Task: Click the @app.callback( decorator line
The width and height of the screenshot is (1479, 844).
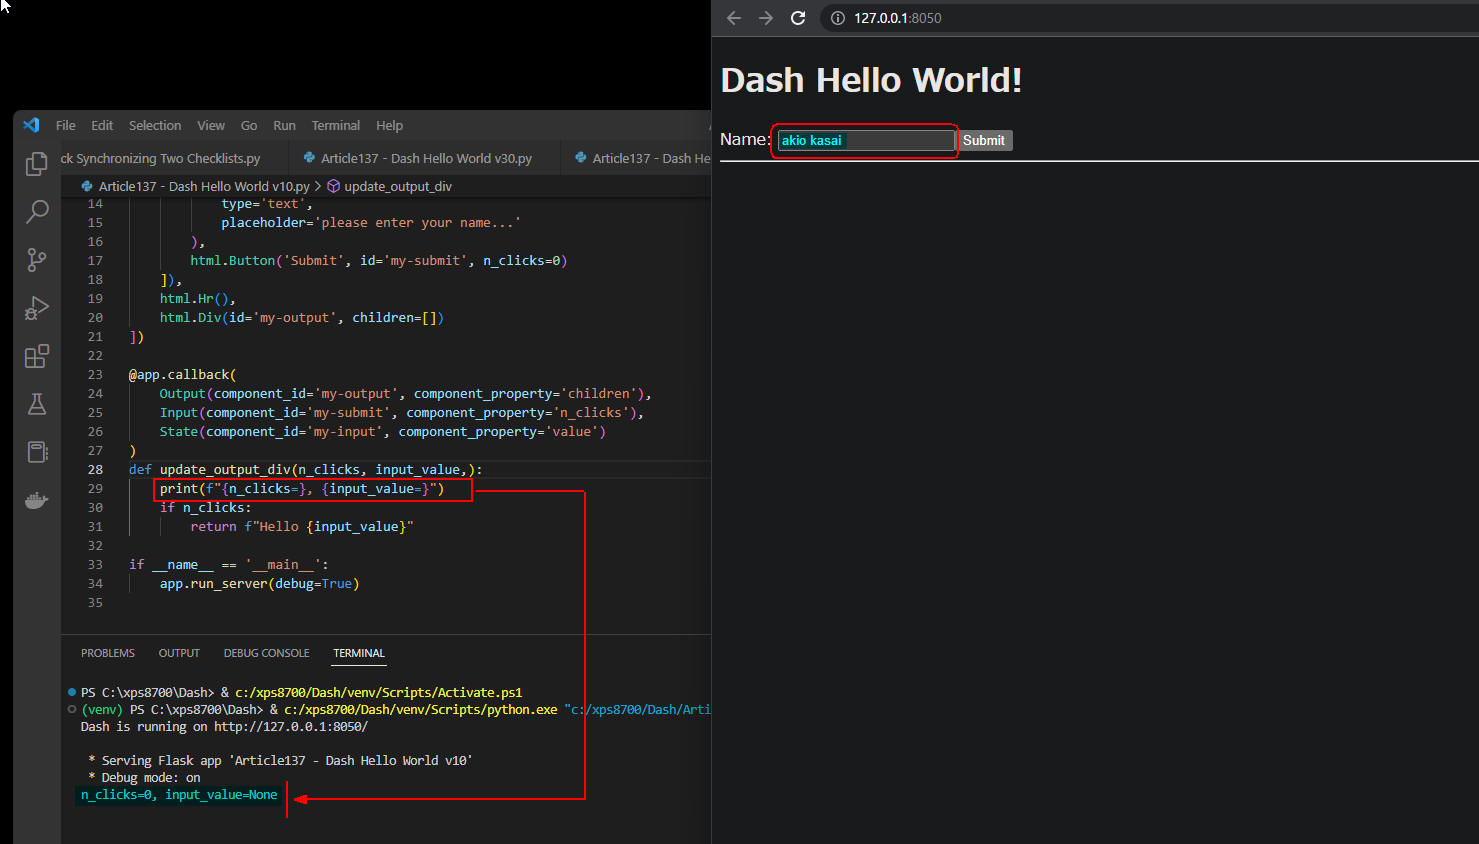Action: click(x=182, y=374)
